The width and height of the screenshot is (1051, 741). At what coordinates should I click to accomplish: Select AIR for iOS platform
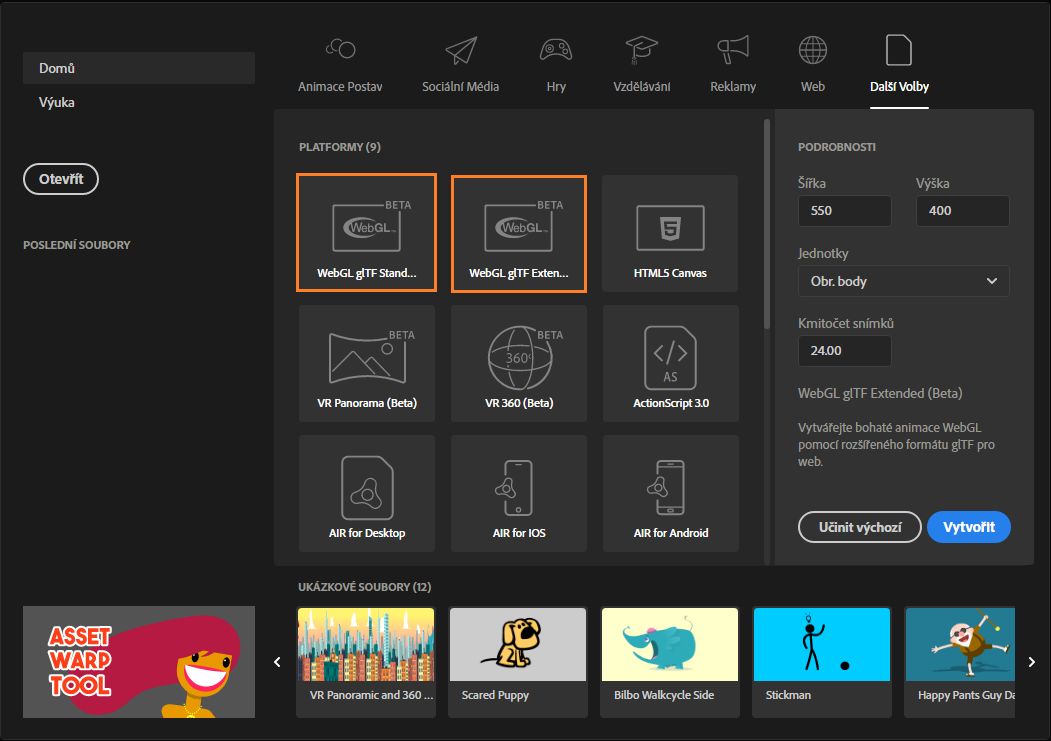pos(519,493)
